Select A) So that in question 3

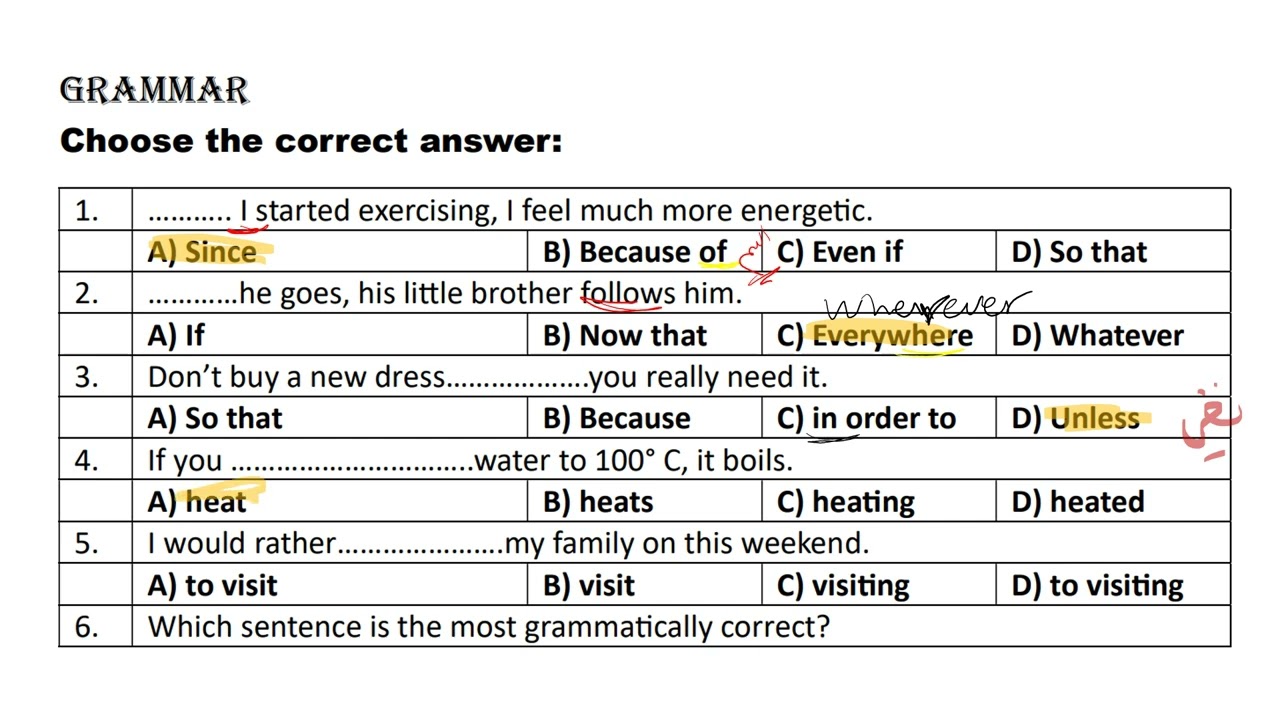(x=215, y=418)
